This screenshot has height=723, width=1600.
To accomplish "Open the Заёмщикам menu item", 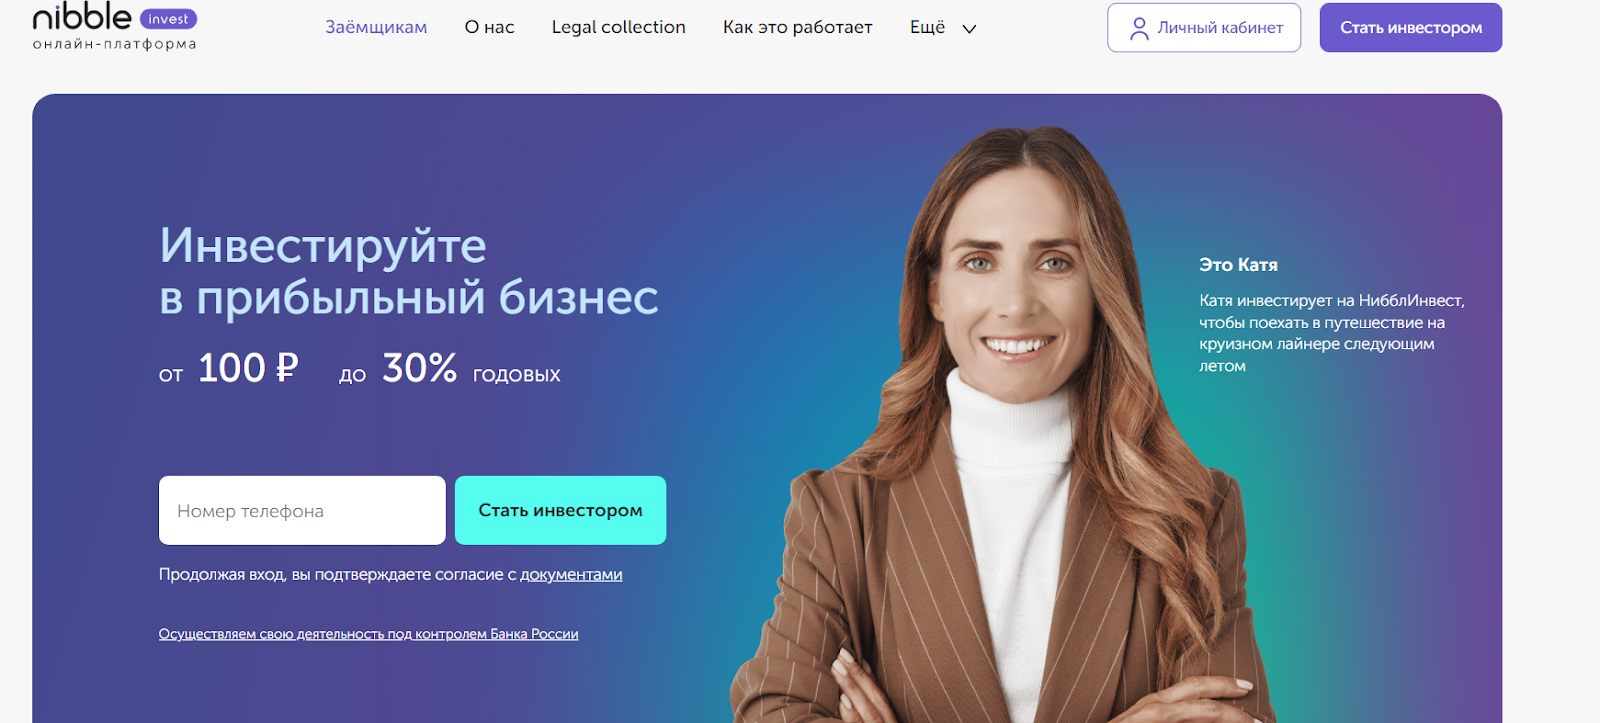I will click(x=376, y=27).
